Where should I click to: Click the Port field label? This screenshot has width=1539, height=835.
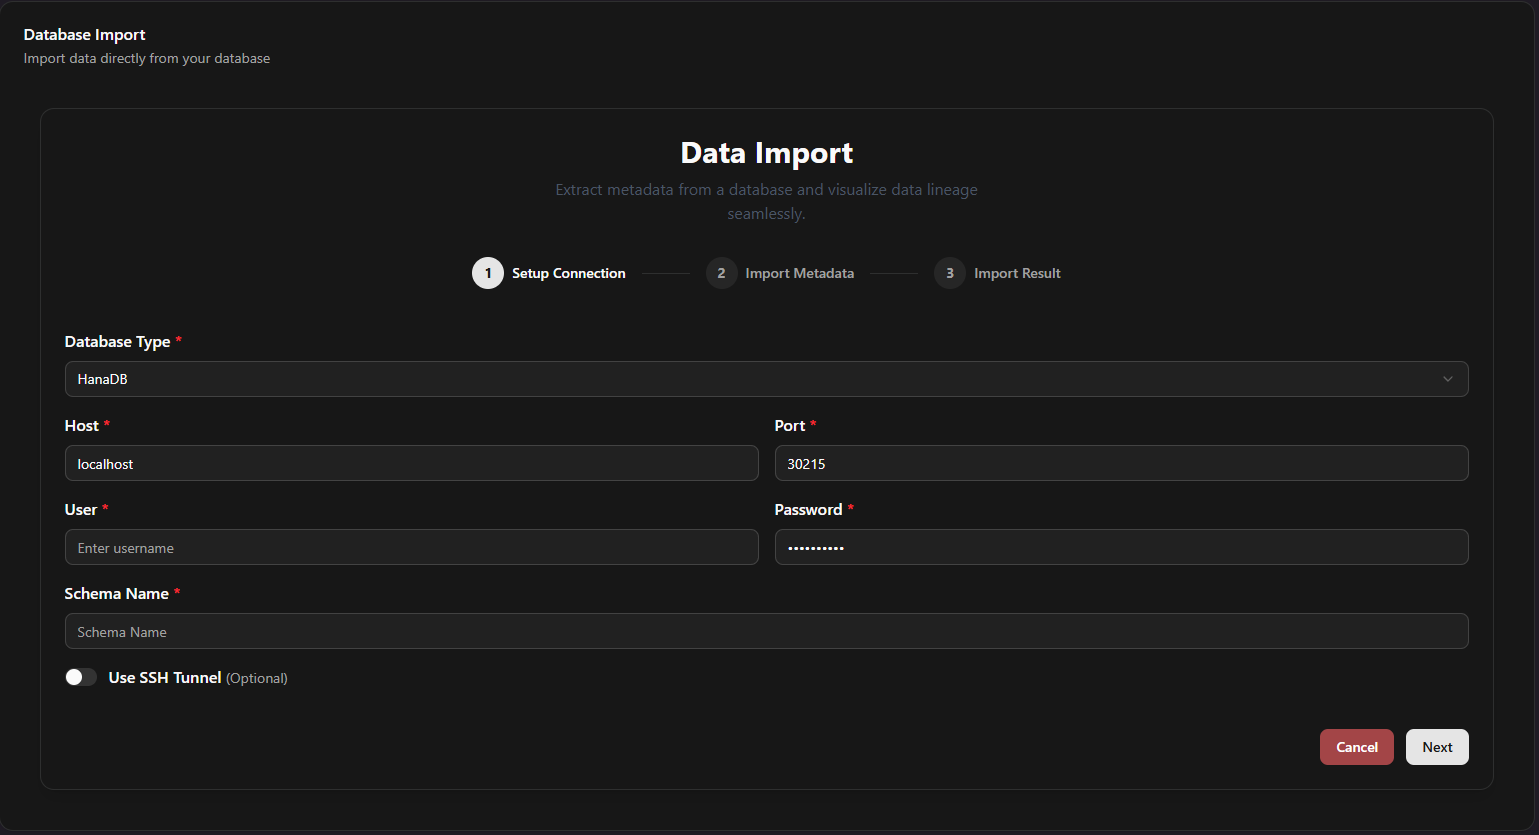click(x=790, y=426)
